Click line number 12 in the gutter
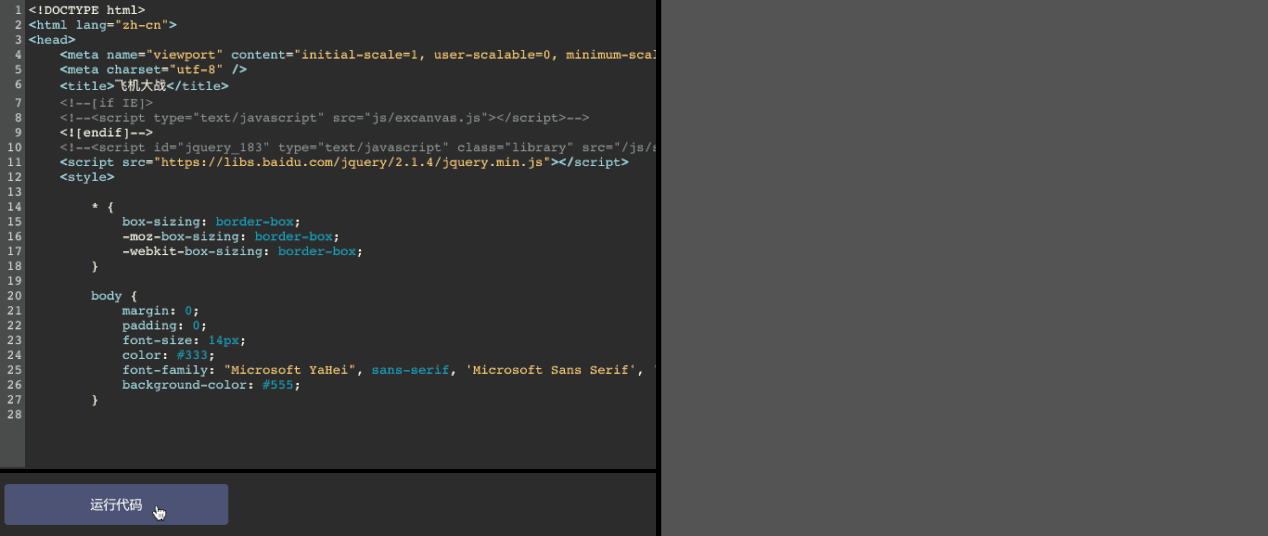This screenshot has height=536, width=1268. 14,176
